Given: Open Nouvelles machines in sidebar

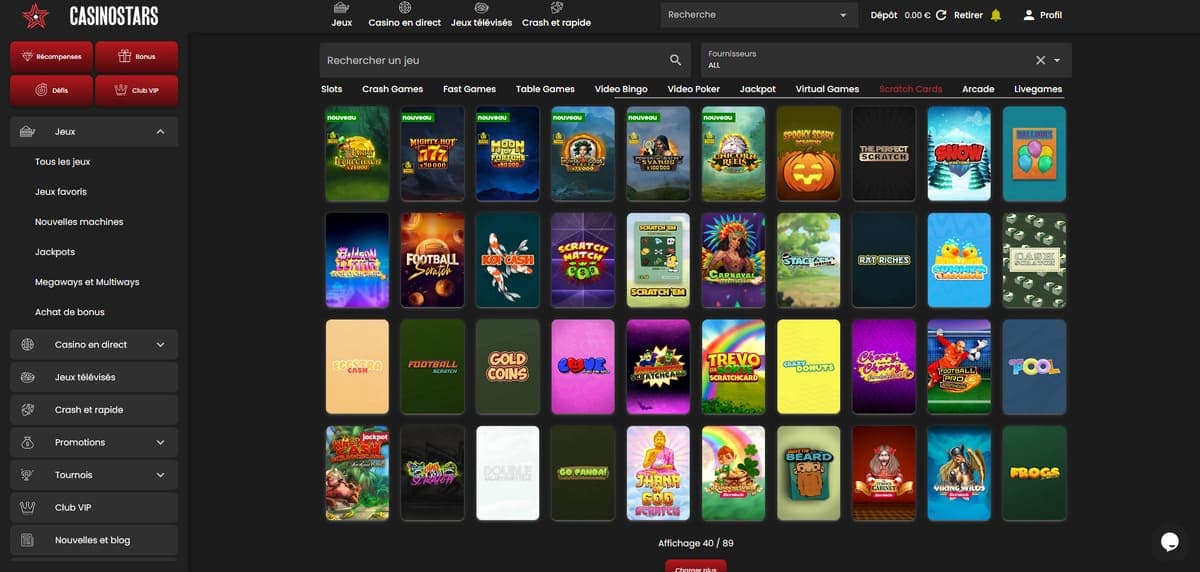Looking at the screenshot, I should [79, 222].
